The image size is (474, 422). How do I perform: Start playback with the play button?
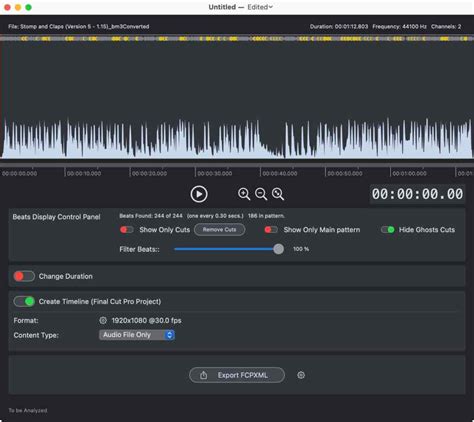(x=199, y=194)
